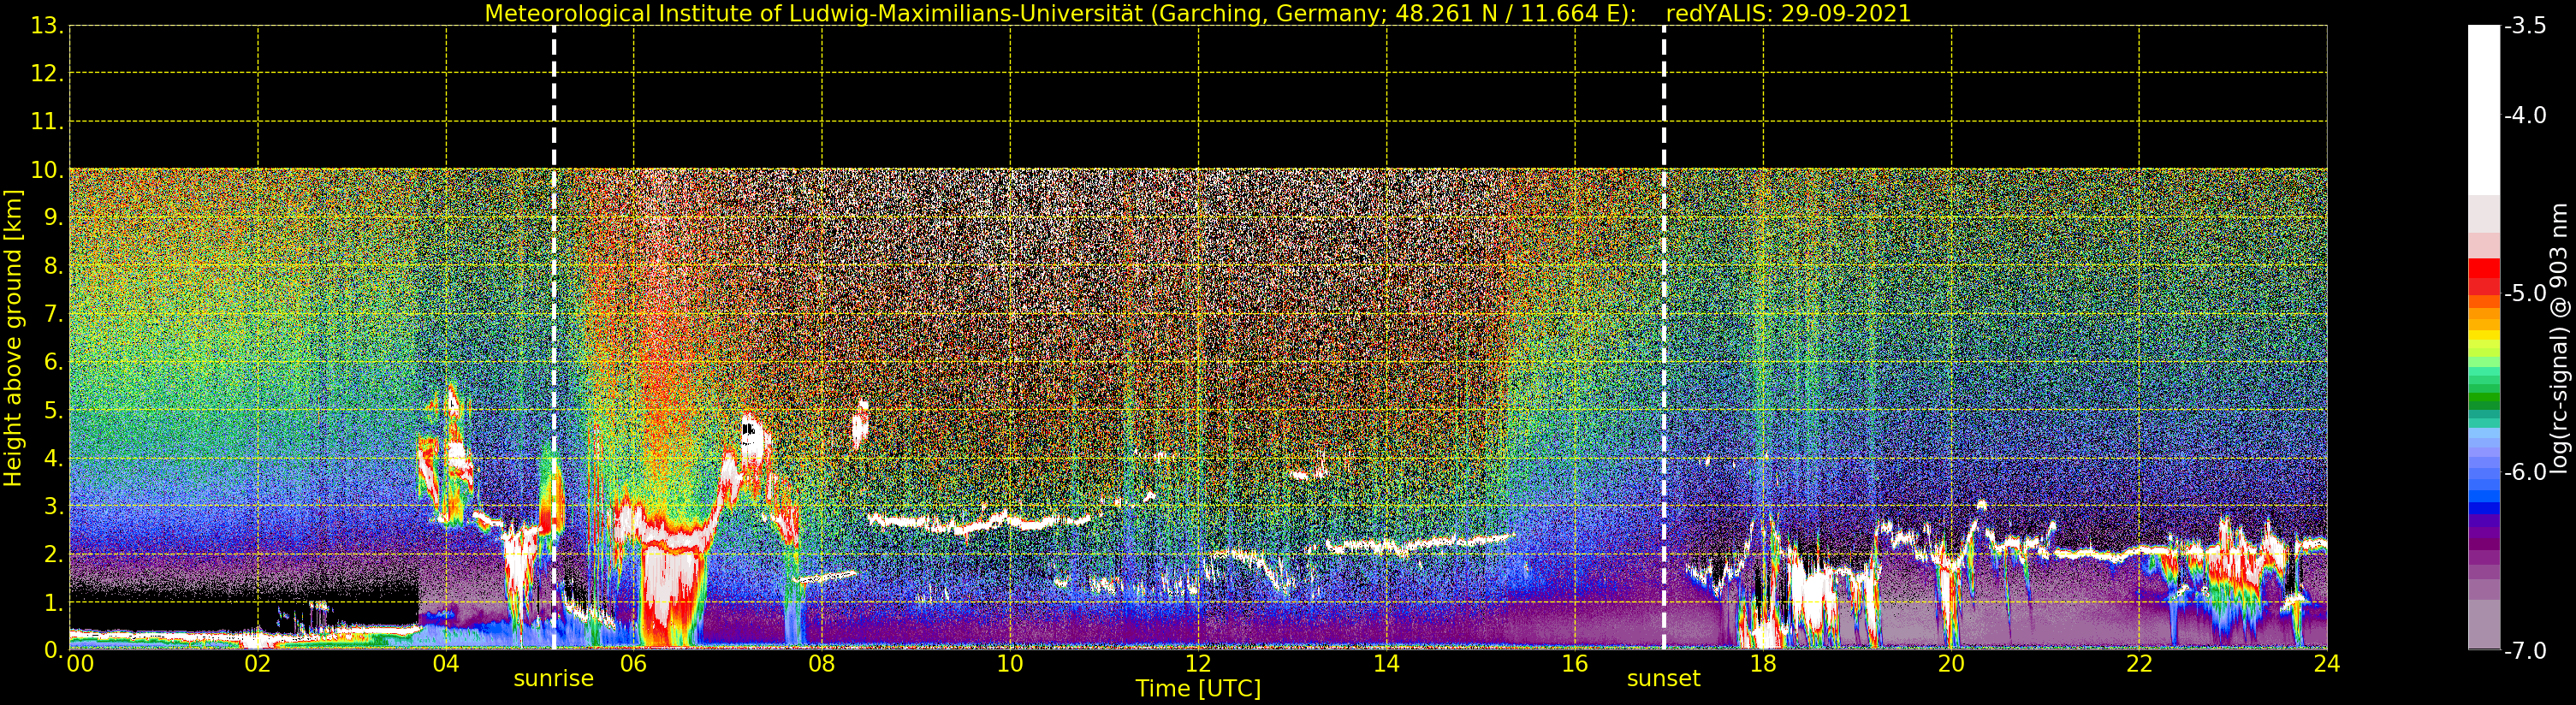Viewport: 2576px width, 705px height.
Task: Click the 20 time axis tick label
Action: [1951, 663]
